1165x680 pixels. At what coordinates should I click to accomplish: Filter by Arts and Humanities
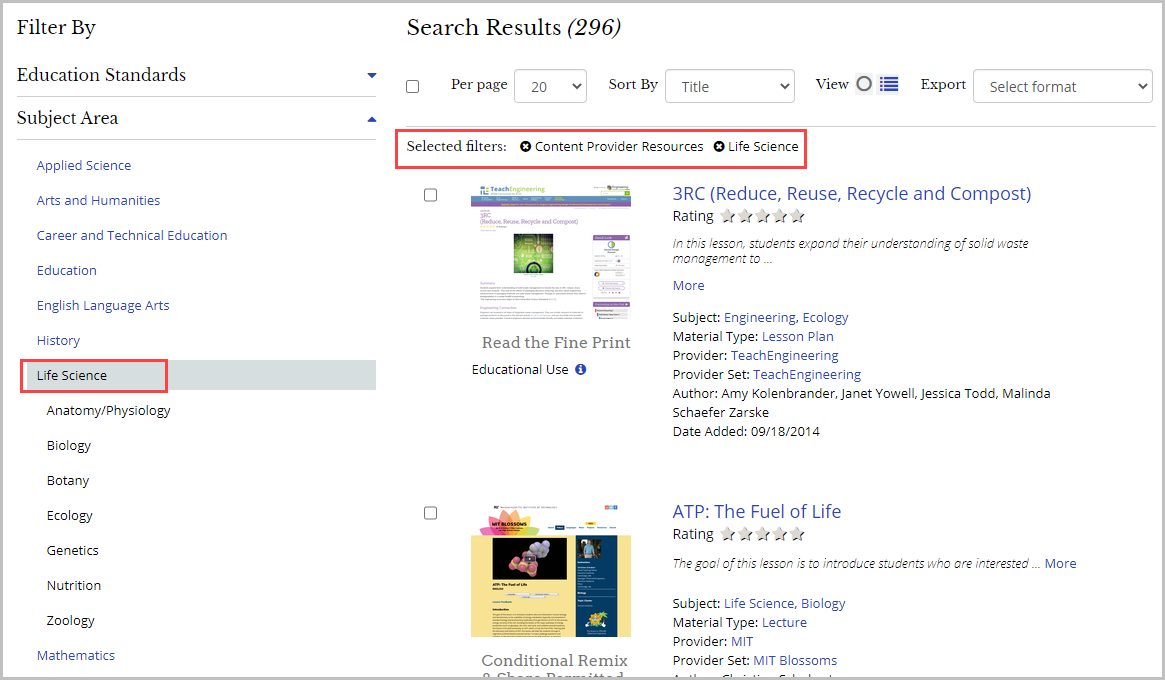[x=98, y=201]
